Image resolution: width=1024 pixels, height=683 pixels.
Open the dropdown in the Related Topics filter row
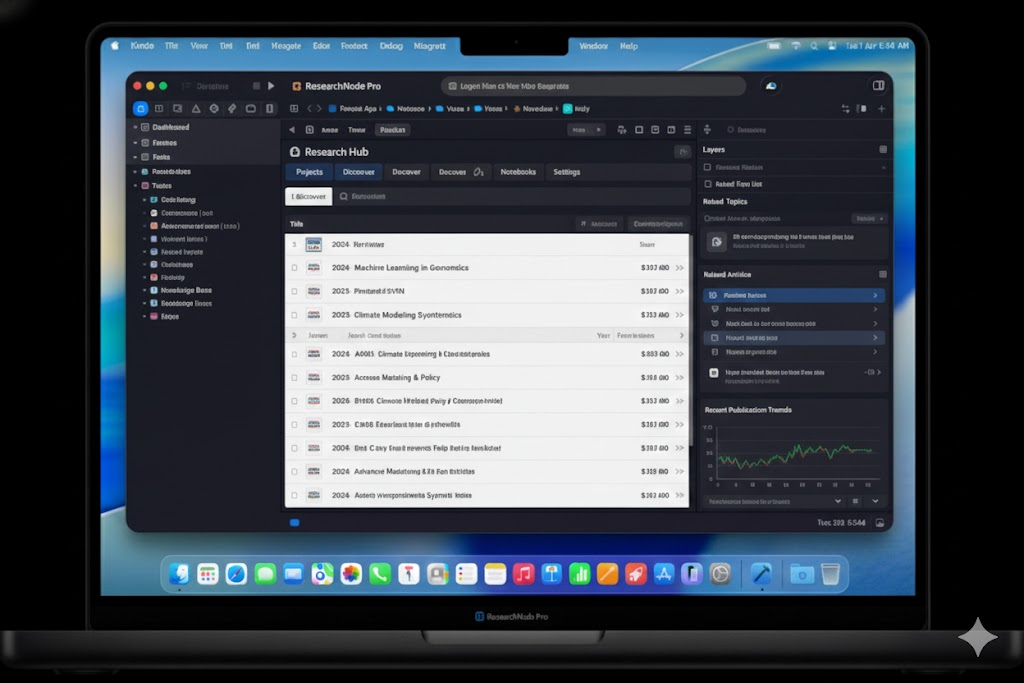coord(869,219)
